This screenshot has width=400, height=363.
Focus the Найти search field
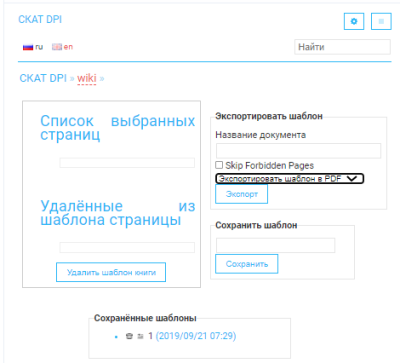342,47
